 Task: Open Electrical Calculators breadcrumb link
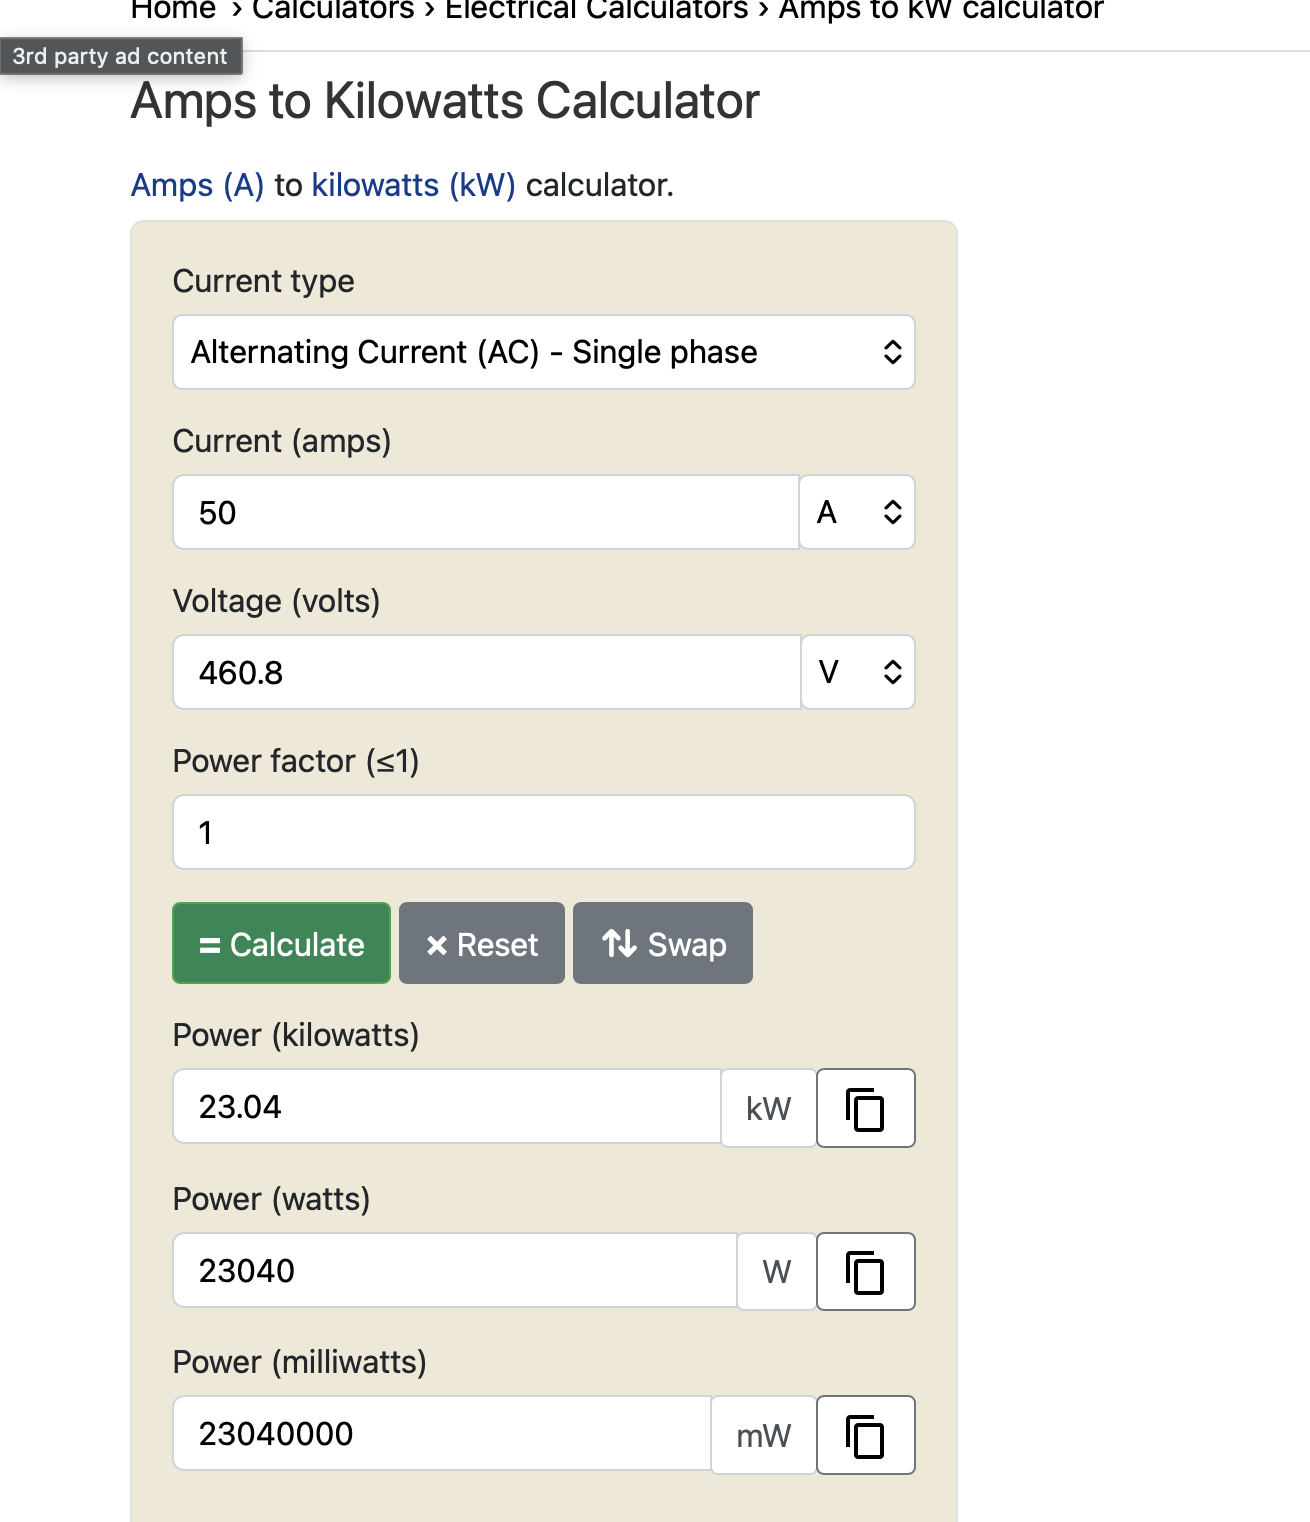pos(596,10)
